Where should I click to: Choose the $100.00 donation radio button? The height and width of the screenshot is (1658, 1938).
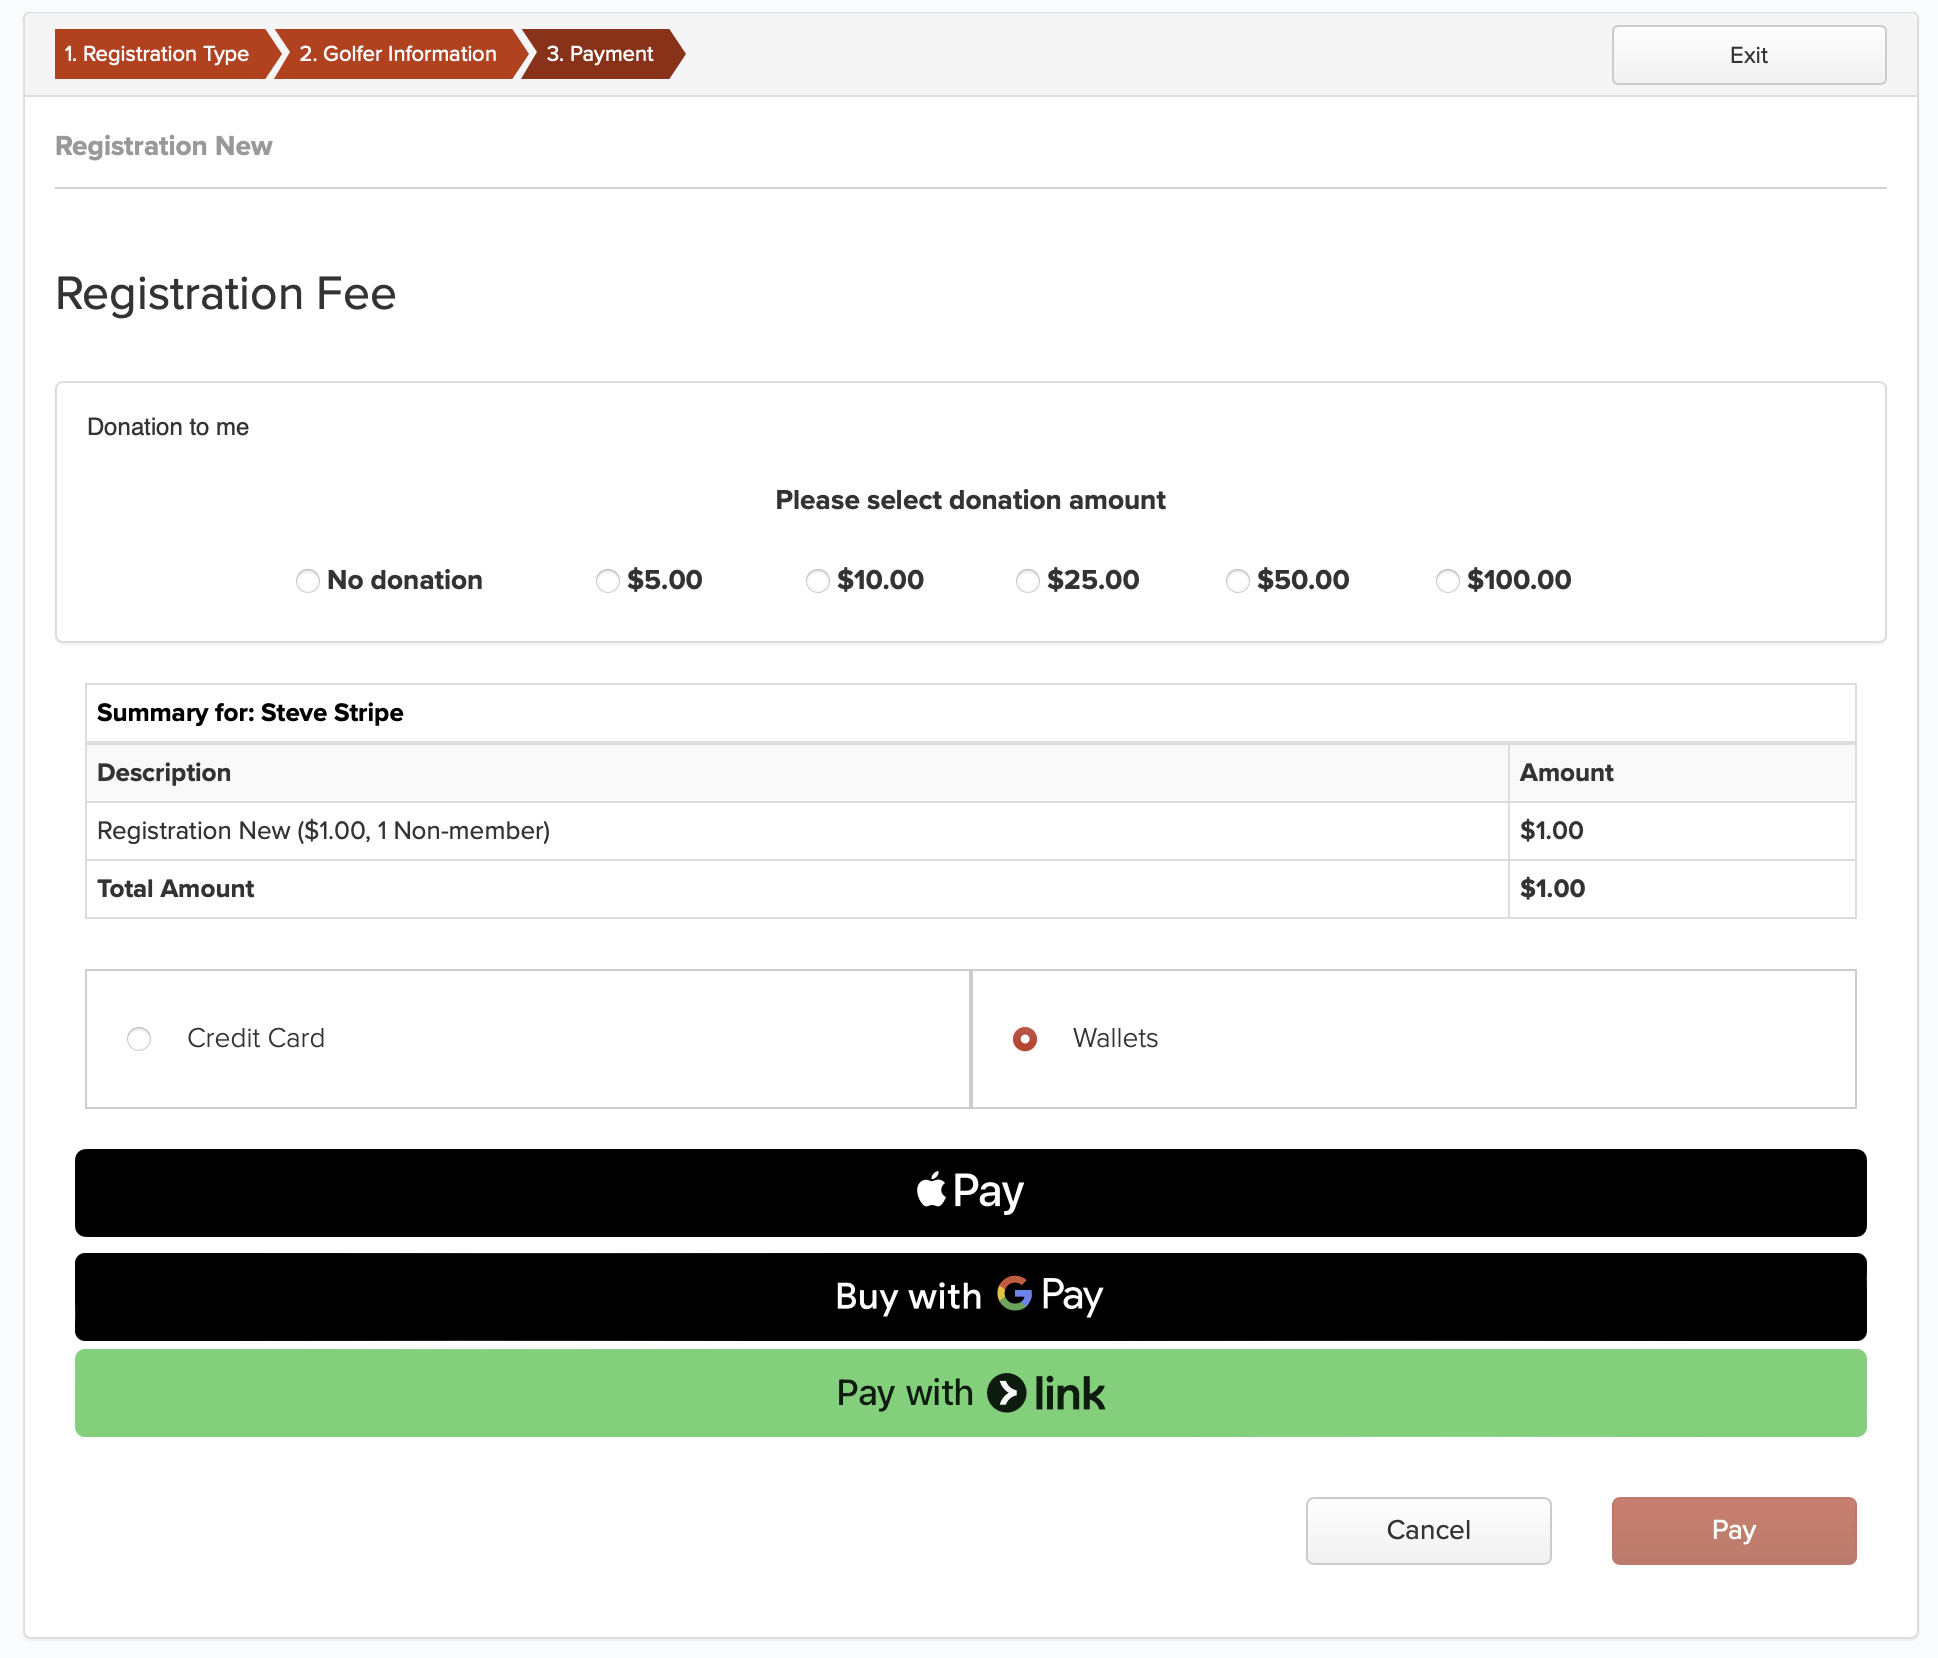click(x=1447, y=581)
